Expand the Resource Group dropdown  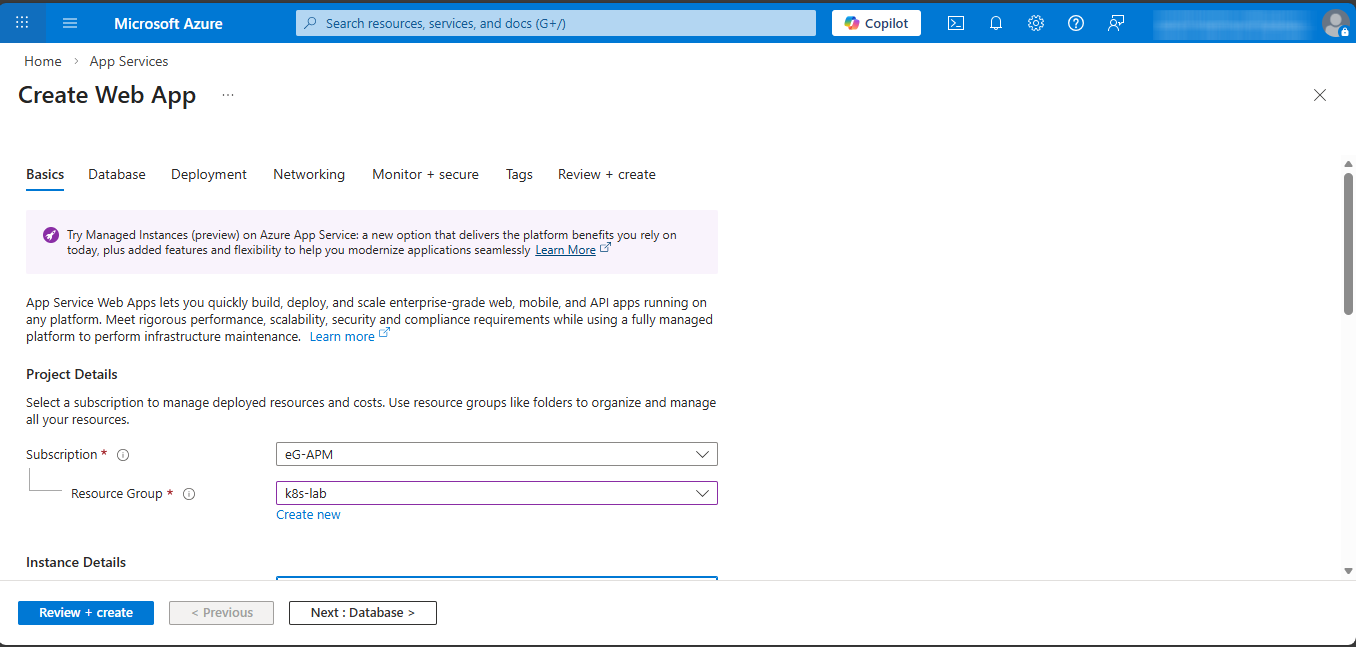(x=497, y=493)
